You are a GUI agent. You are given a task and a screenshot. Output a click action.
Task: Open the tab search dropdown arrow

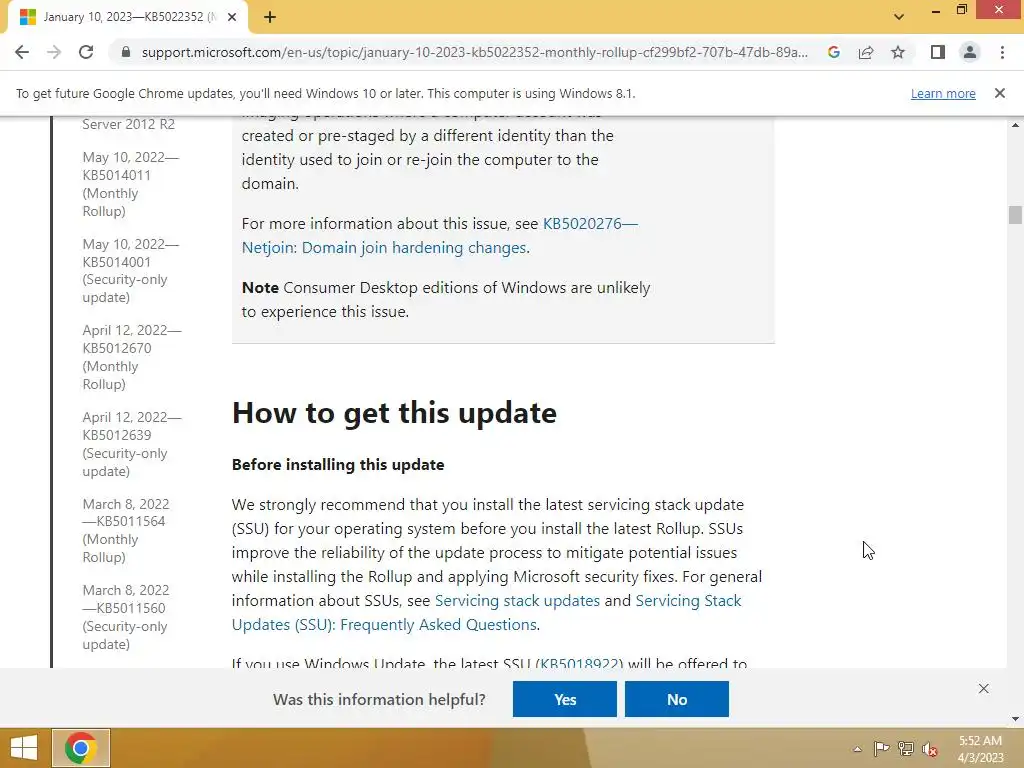coord(899,17)
